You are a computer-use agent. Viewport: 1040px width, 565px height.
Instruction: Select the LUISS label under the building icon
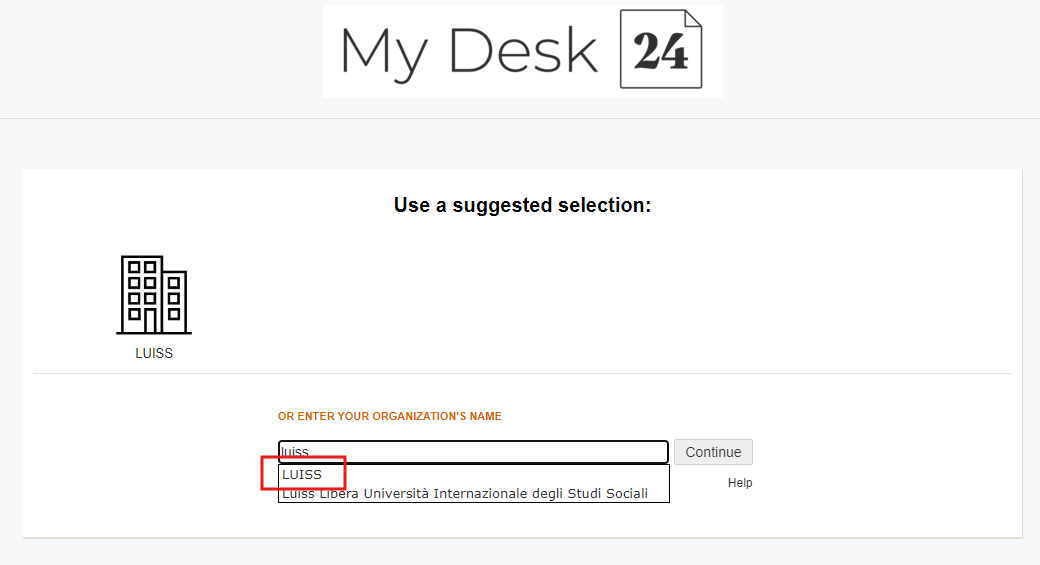coord(154,353)
